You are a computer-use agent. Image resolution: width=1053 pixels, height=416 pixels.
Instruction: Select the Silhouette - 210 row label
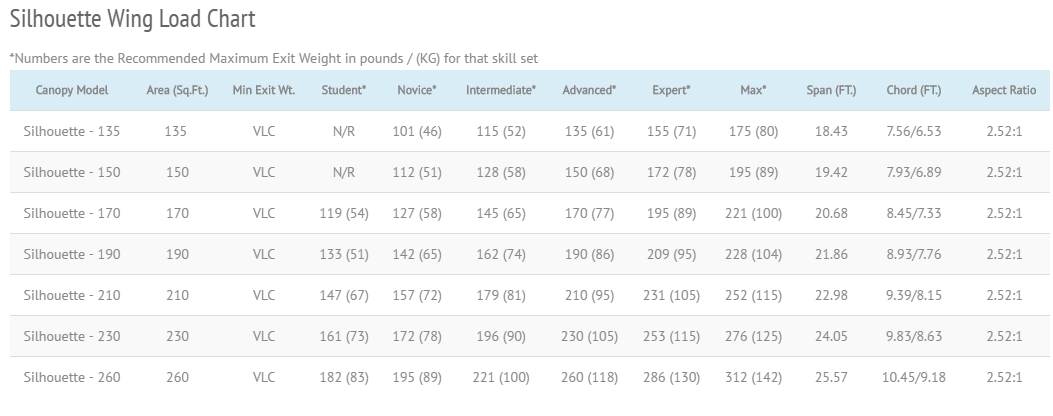pos(72,295)
